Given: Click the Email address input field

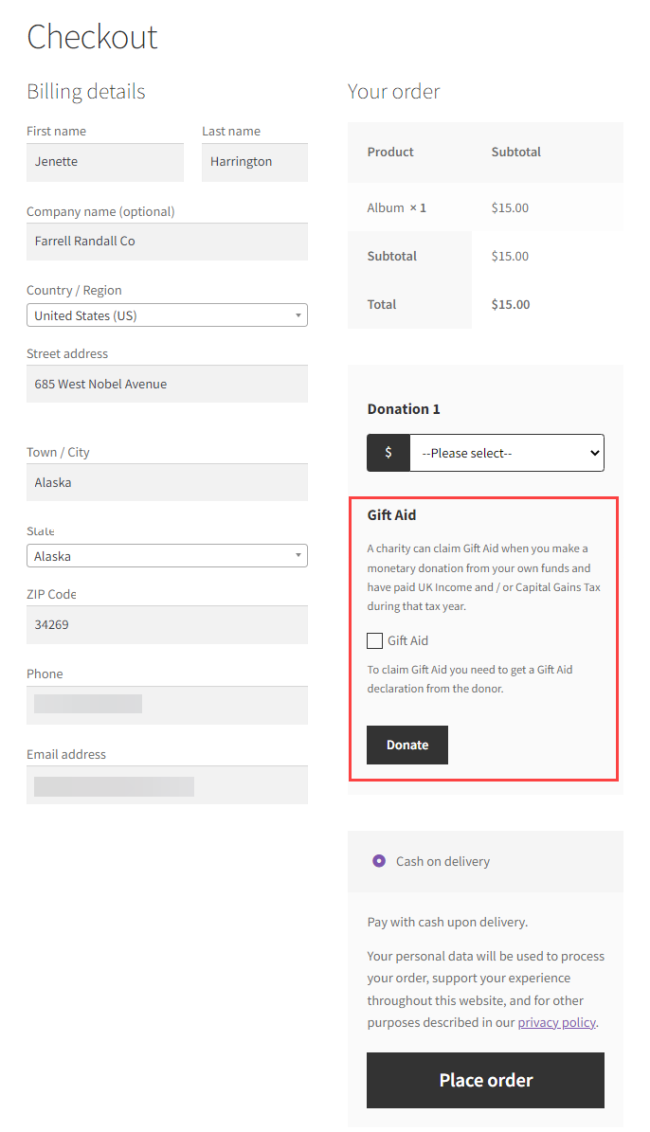Looking at the screenshot, I should pos(167,785).
